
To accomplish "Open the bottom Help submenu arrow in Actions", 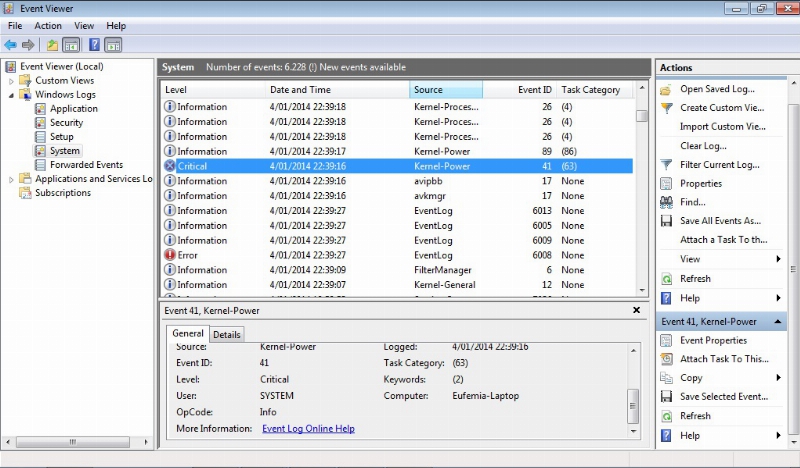I will [x=779, y=436].
